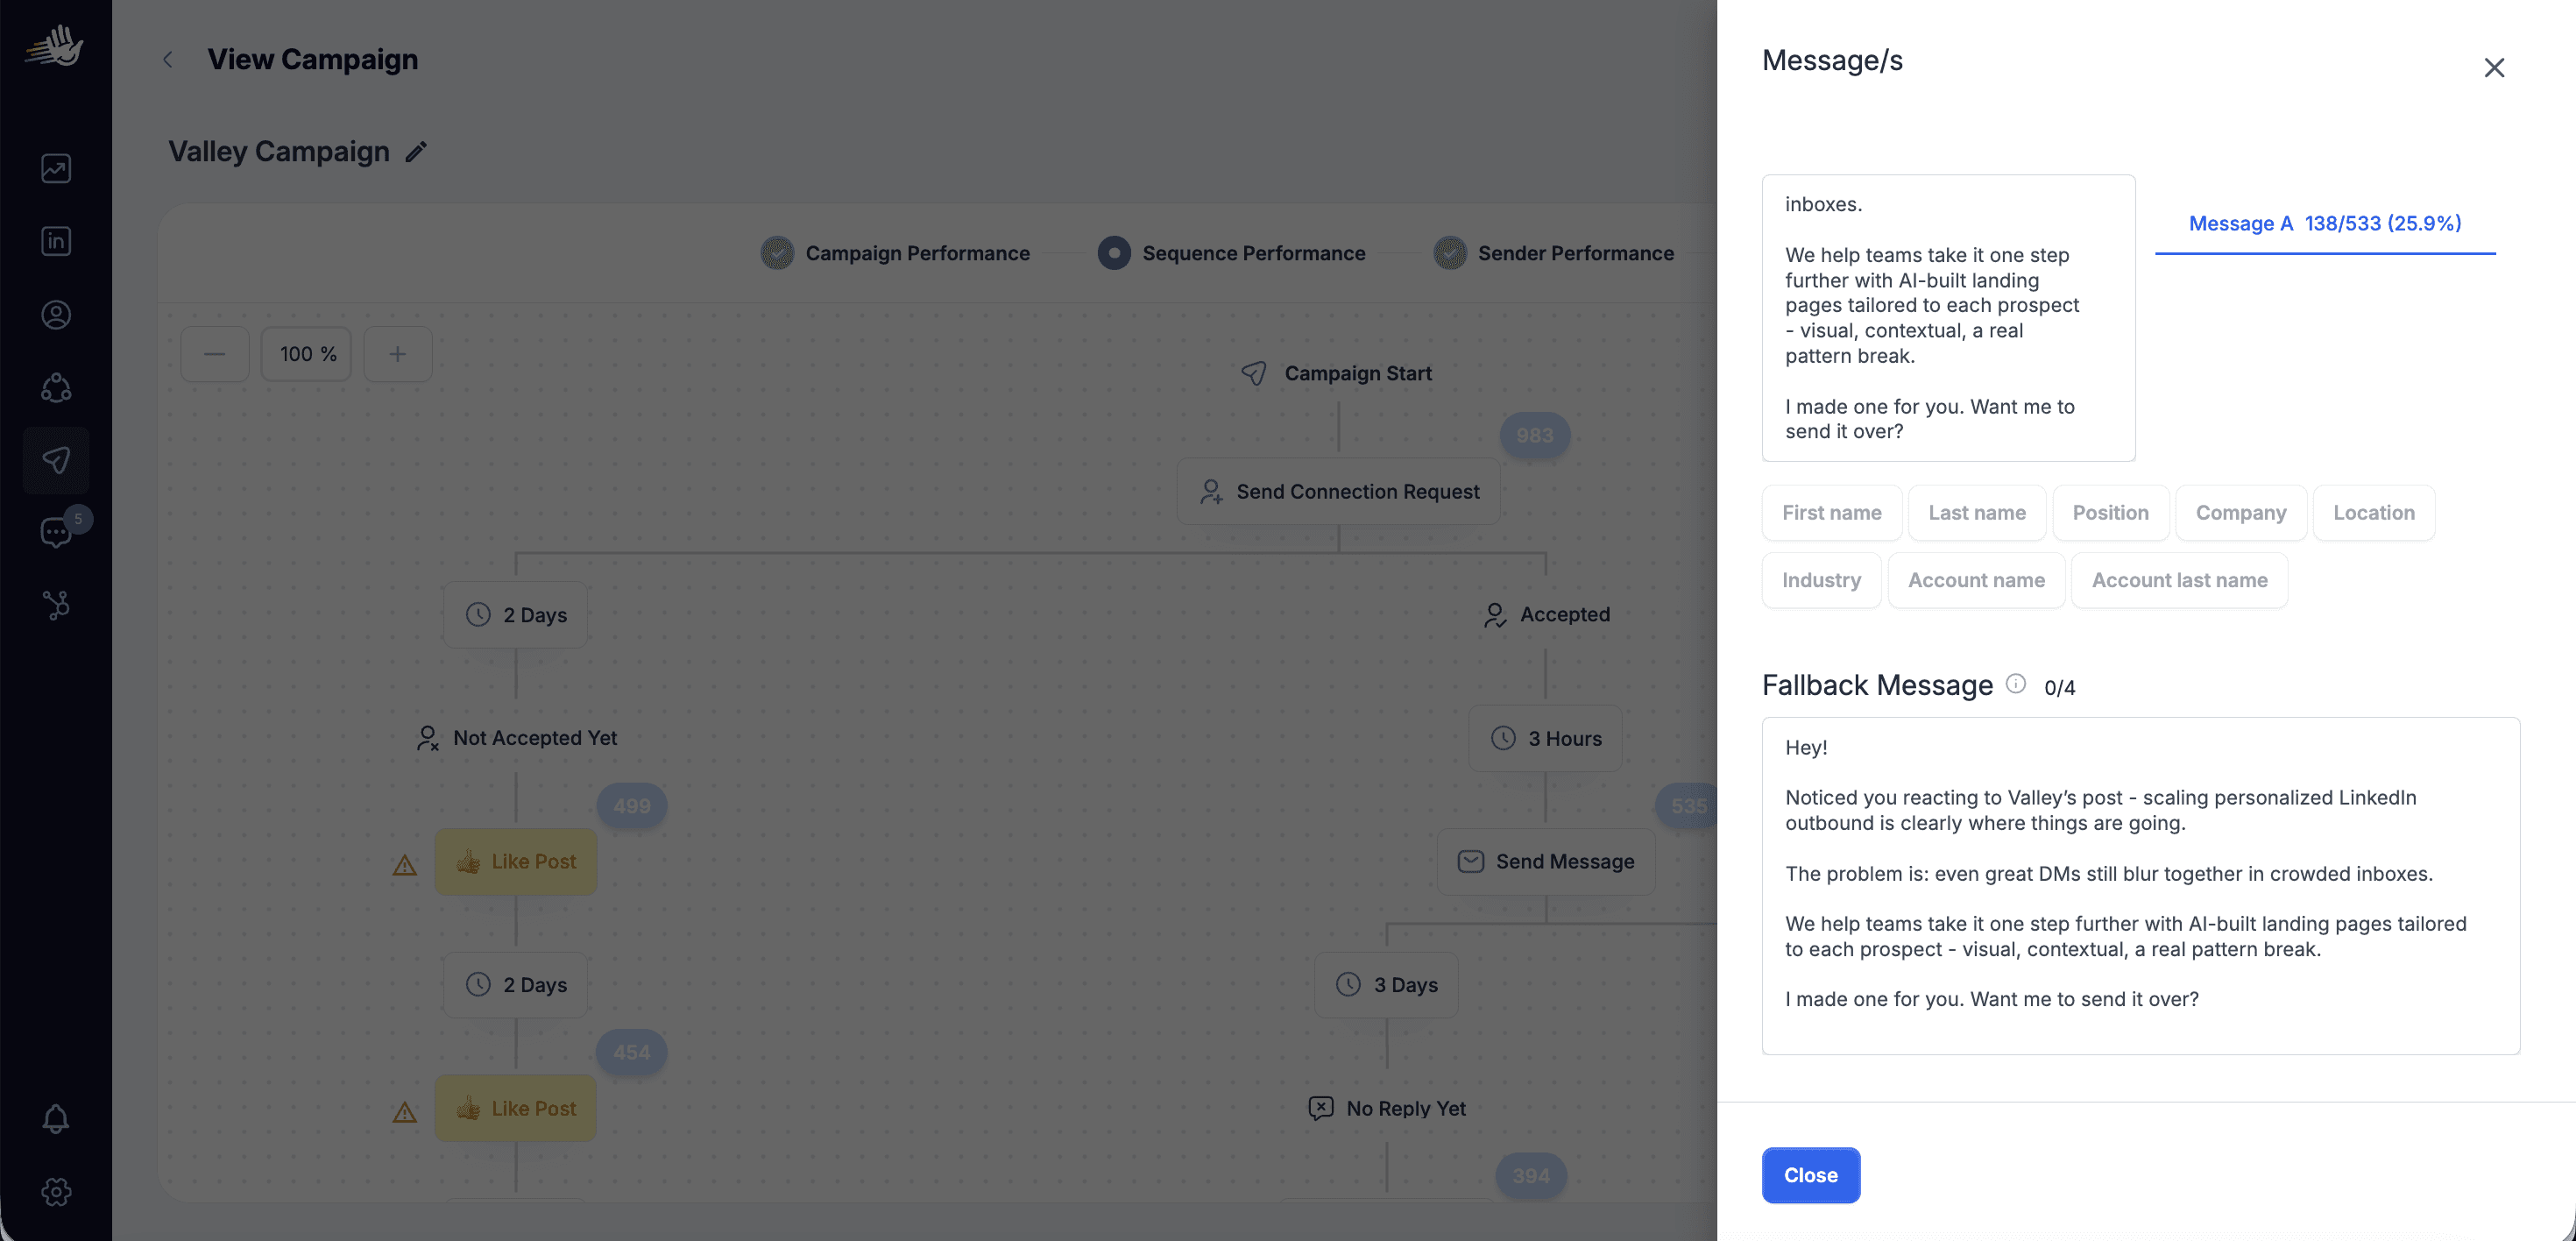Viewport: 2576px width, 1241px height.
Task: Open the analytics chart sidebar icon
Action: click(56, 168)
